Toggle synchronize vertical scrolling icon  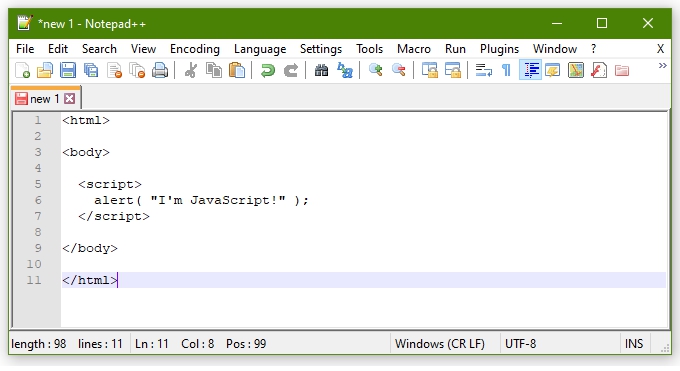(430, 70)
